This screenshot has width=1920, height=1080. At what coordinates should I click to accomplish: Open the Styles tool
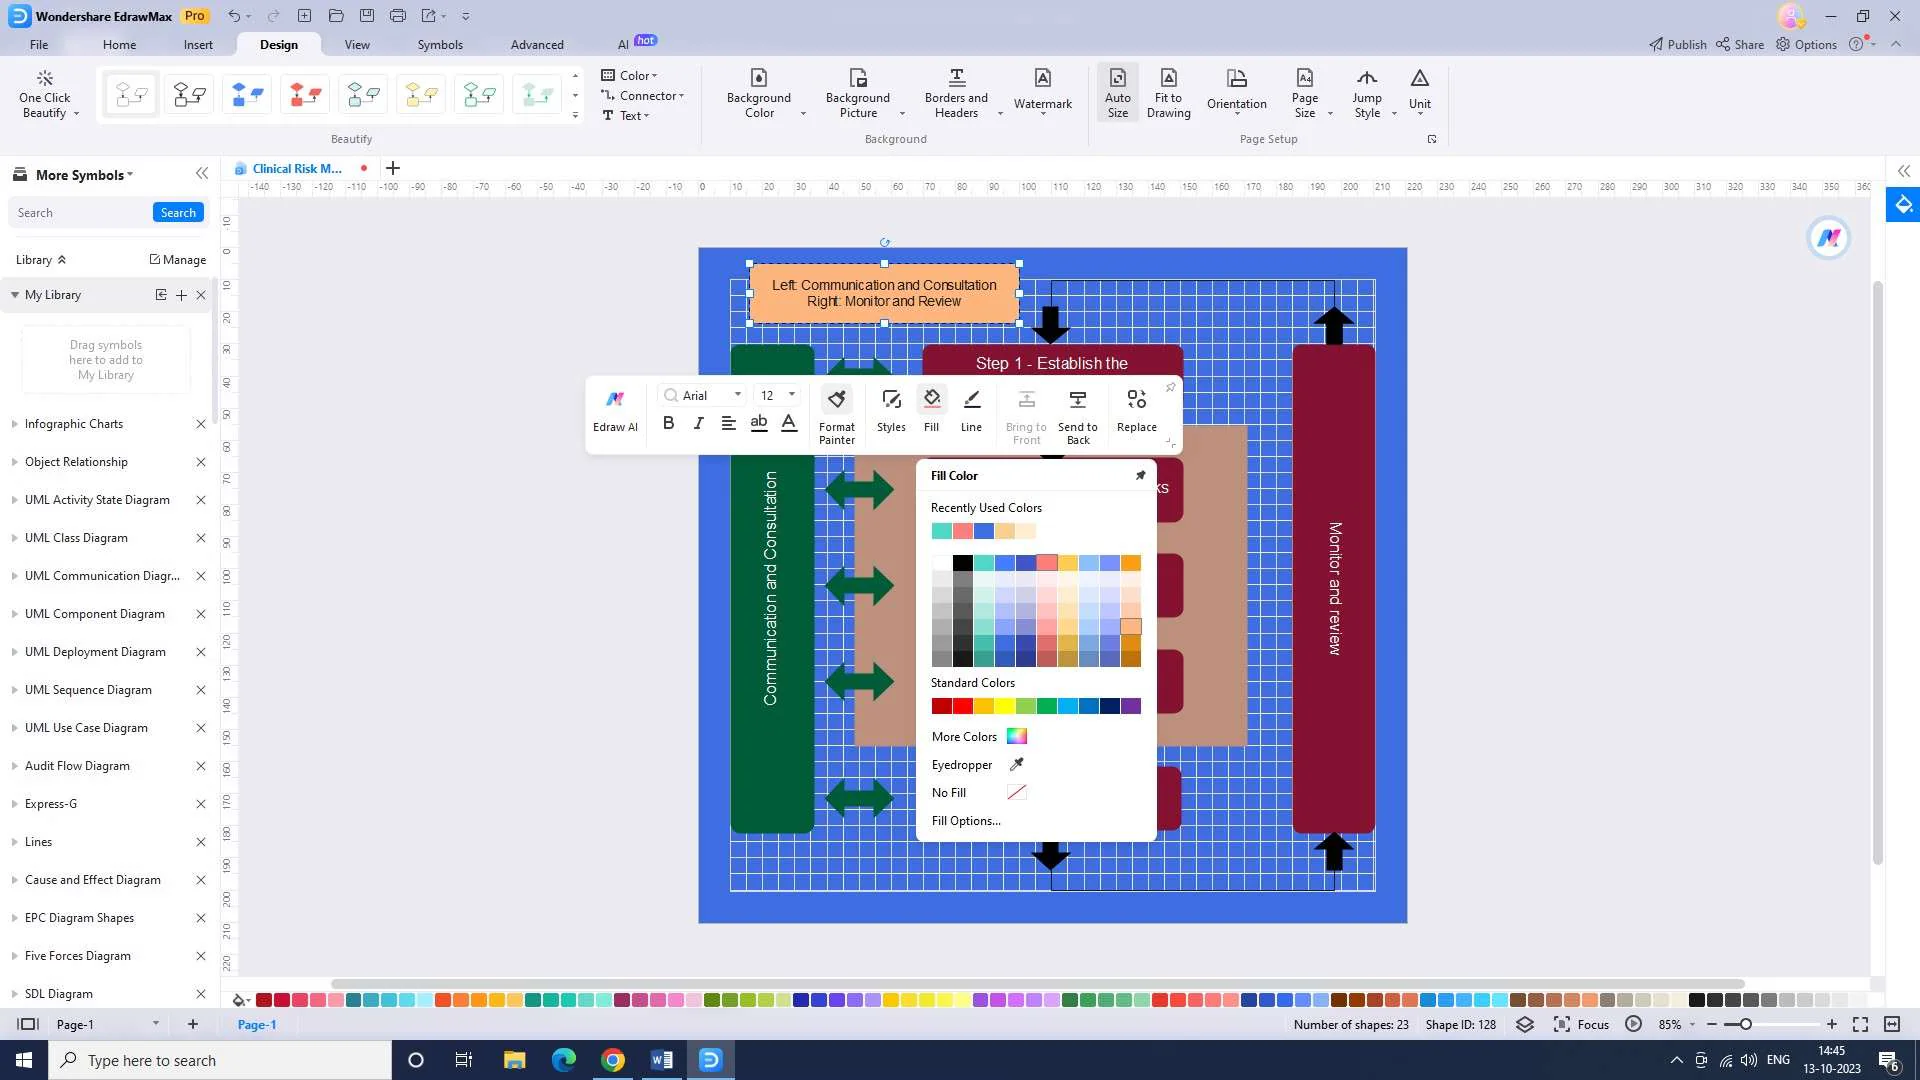coord(890,400)
